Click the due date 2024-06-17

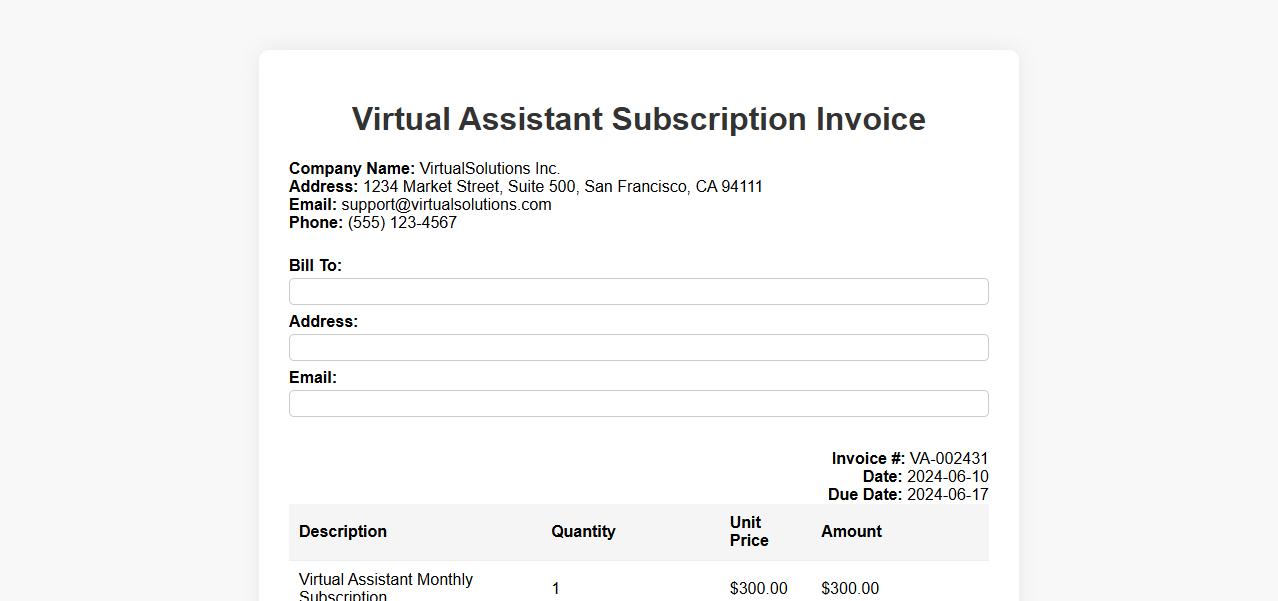[947, 494]
